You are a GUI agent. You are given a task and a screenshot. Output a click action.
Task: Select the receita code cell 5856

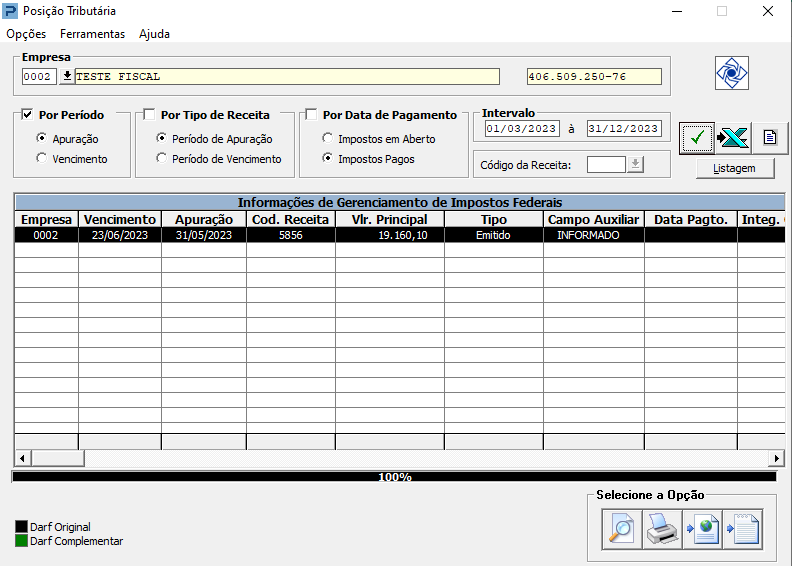[291, 235]
